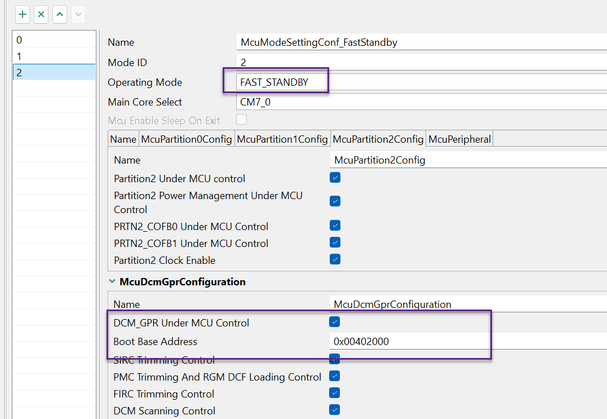Toggle FIRC Trimming Control checkbox
This screenshot has width=607, height=419.
coord(336,393)
